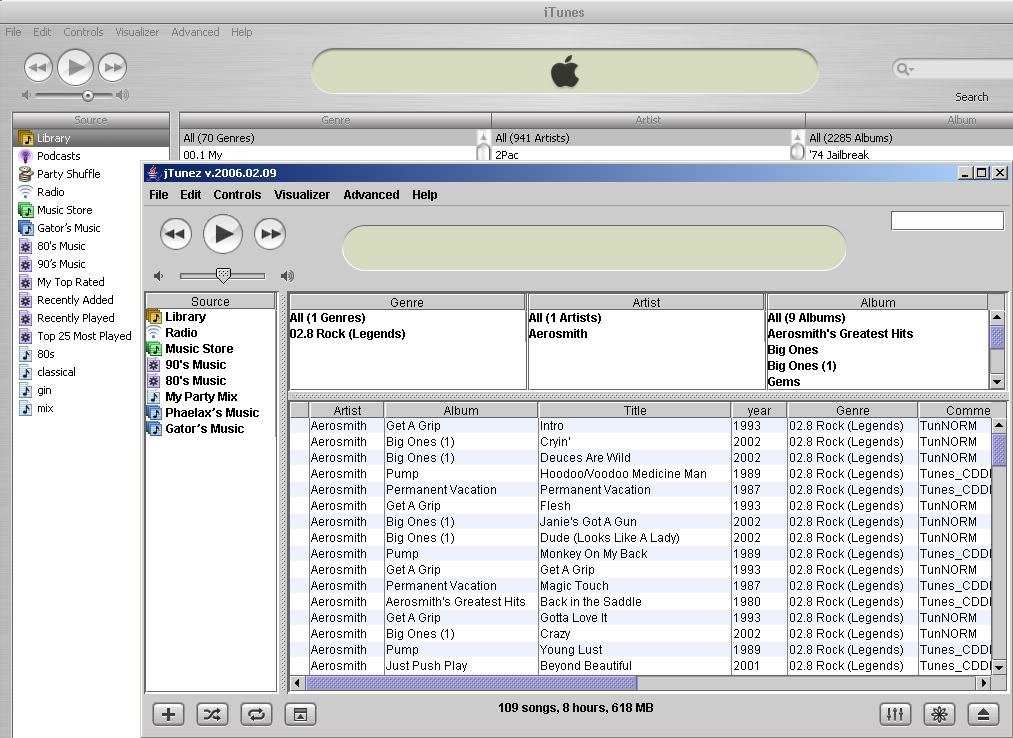Sort by the Album column header in track table
Image resolution: width=1013 pixels, height=738 pixels.
click(461, 410)
